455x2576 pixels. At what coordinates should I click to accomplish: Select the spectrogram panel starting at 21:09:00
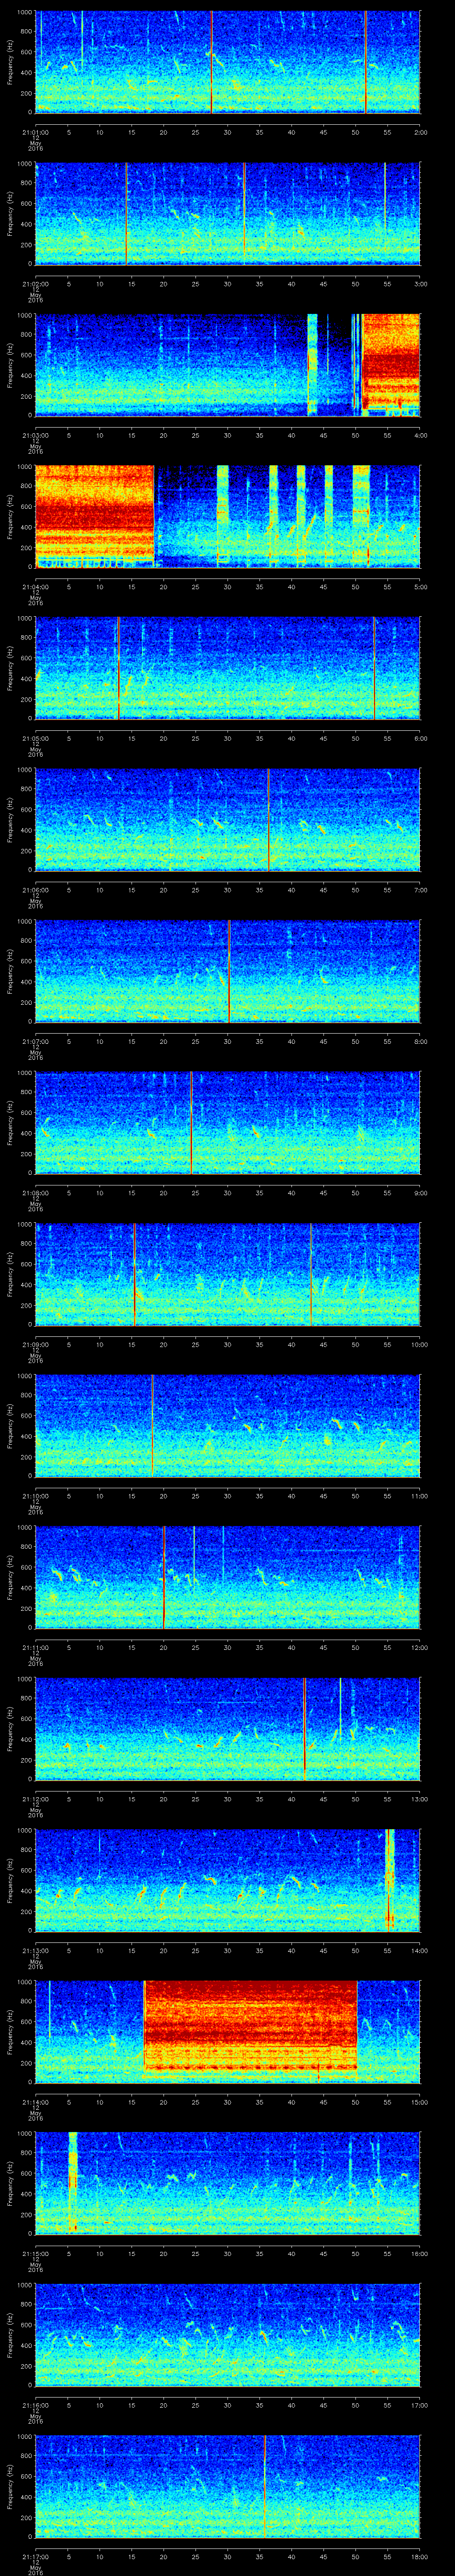(x=228, y=1275)
